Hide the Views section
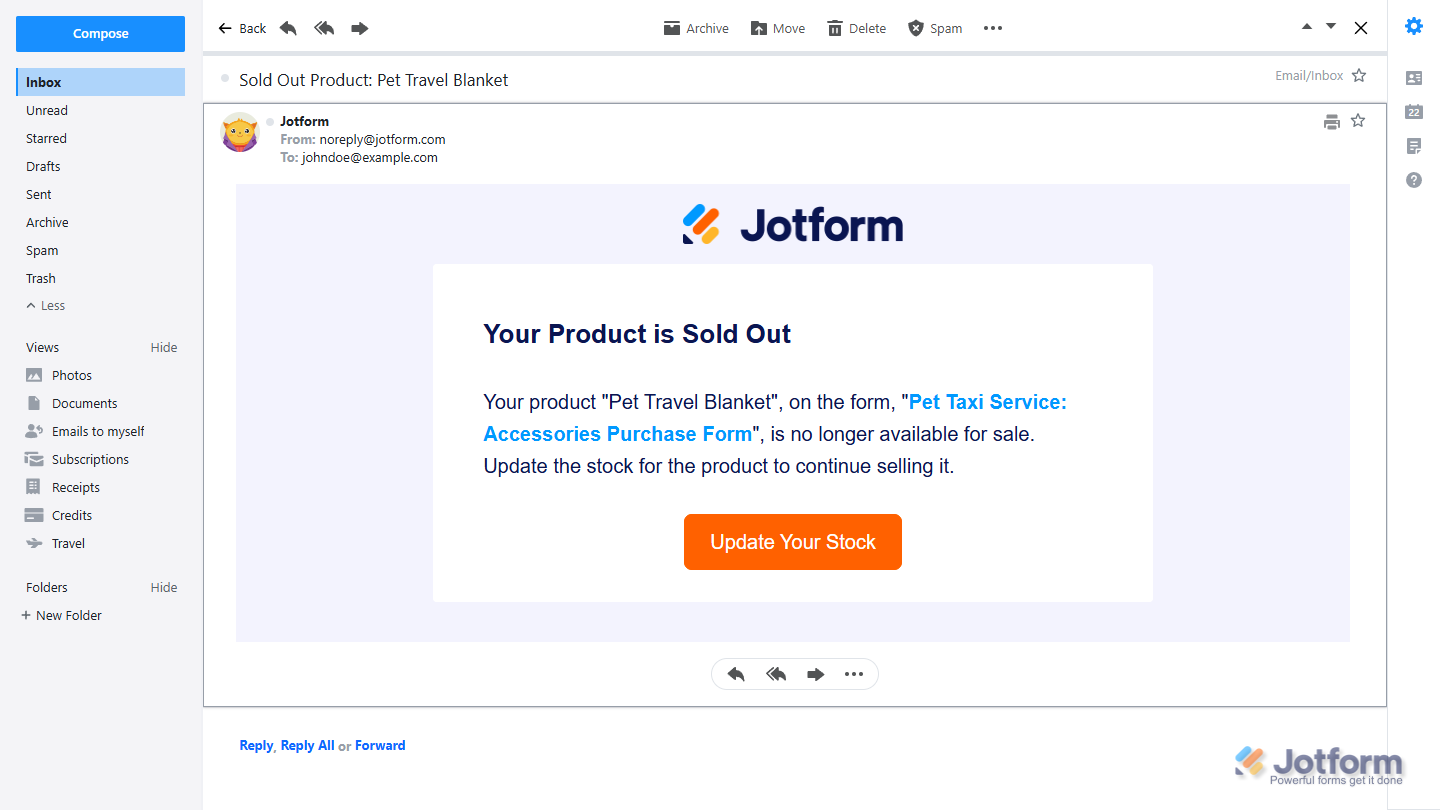This screenshot has height=810, width=1440. pyautogui.click(x=164, y=348)
